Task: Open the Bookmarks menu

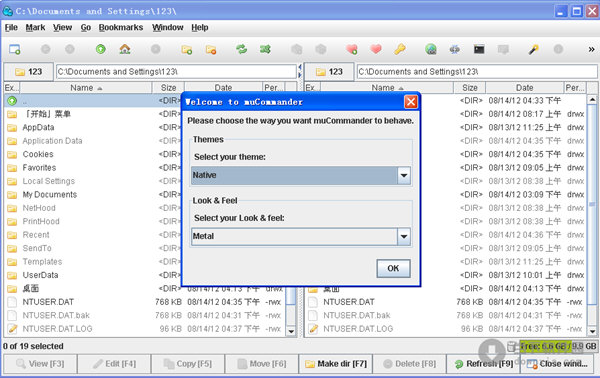Action: coord(121,28)
